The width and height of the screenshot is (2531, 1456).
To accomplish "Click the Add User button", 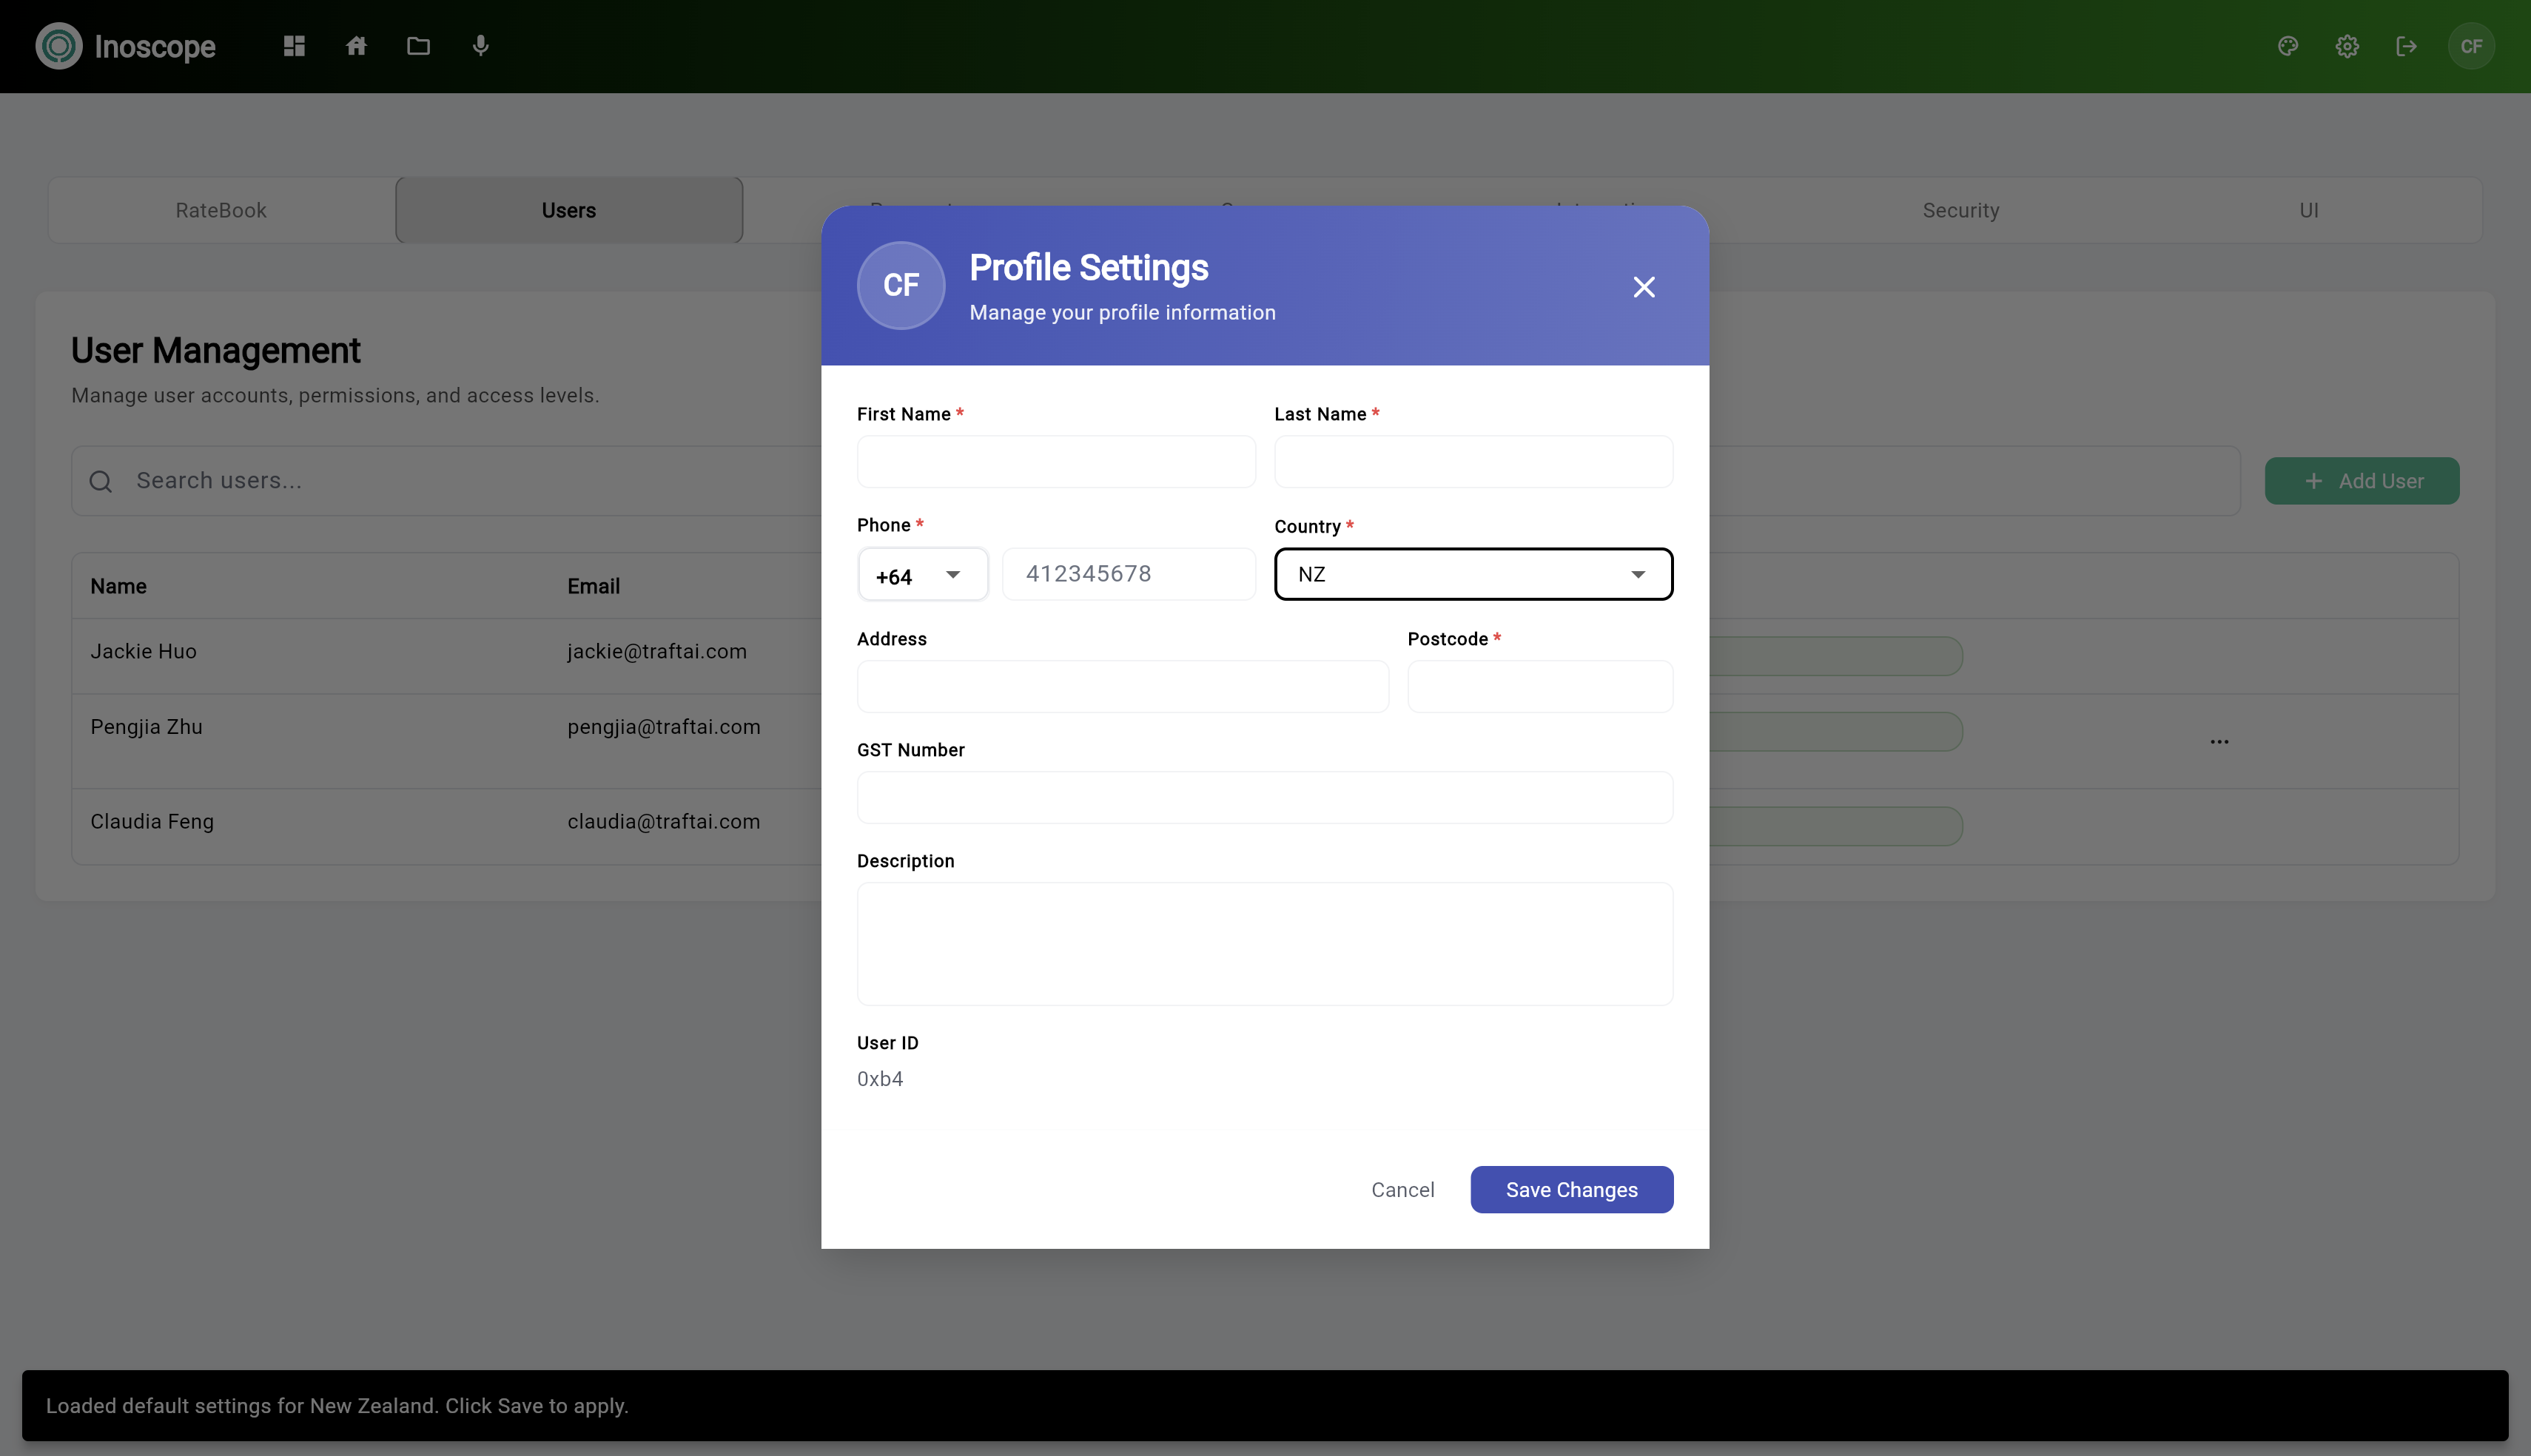I will point(2361,481).
